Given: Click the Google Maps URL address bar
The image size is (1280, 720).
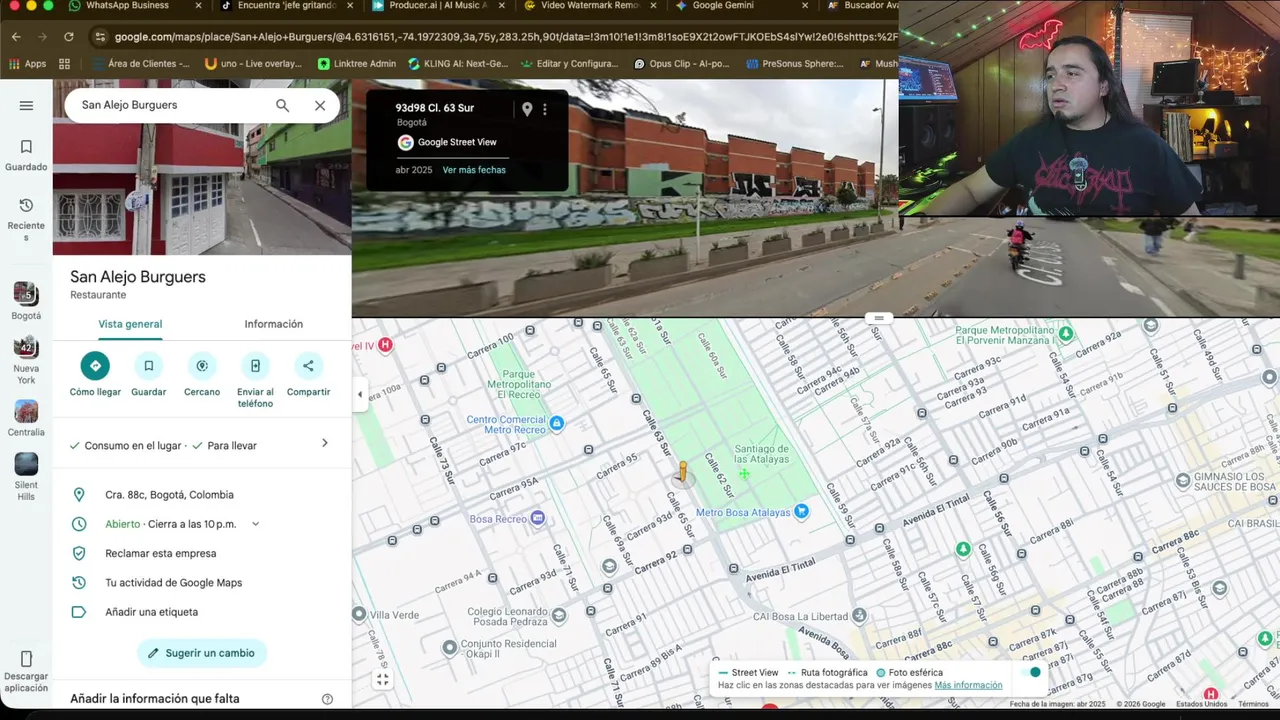Looking at the screenshot, I should (505, 37).
